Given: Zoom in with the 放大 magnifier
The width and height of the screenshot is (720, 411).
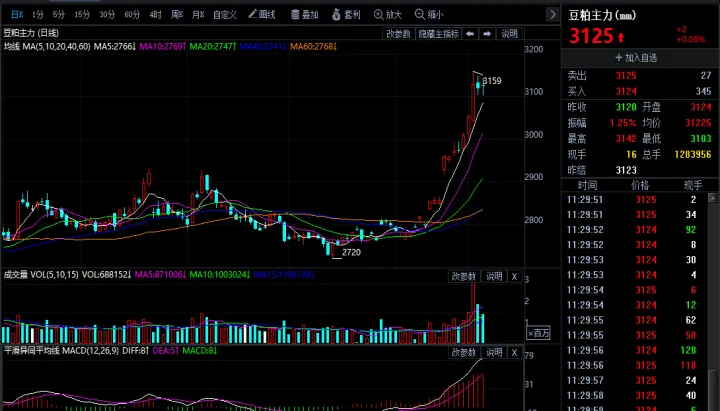Looking at the screenshot, I should pos(387,15).
